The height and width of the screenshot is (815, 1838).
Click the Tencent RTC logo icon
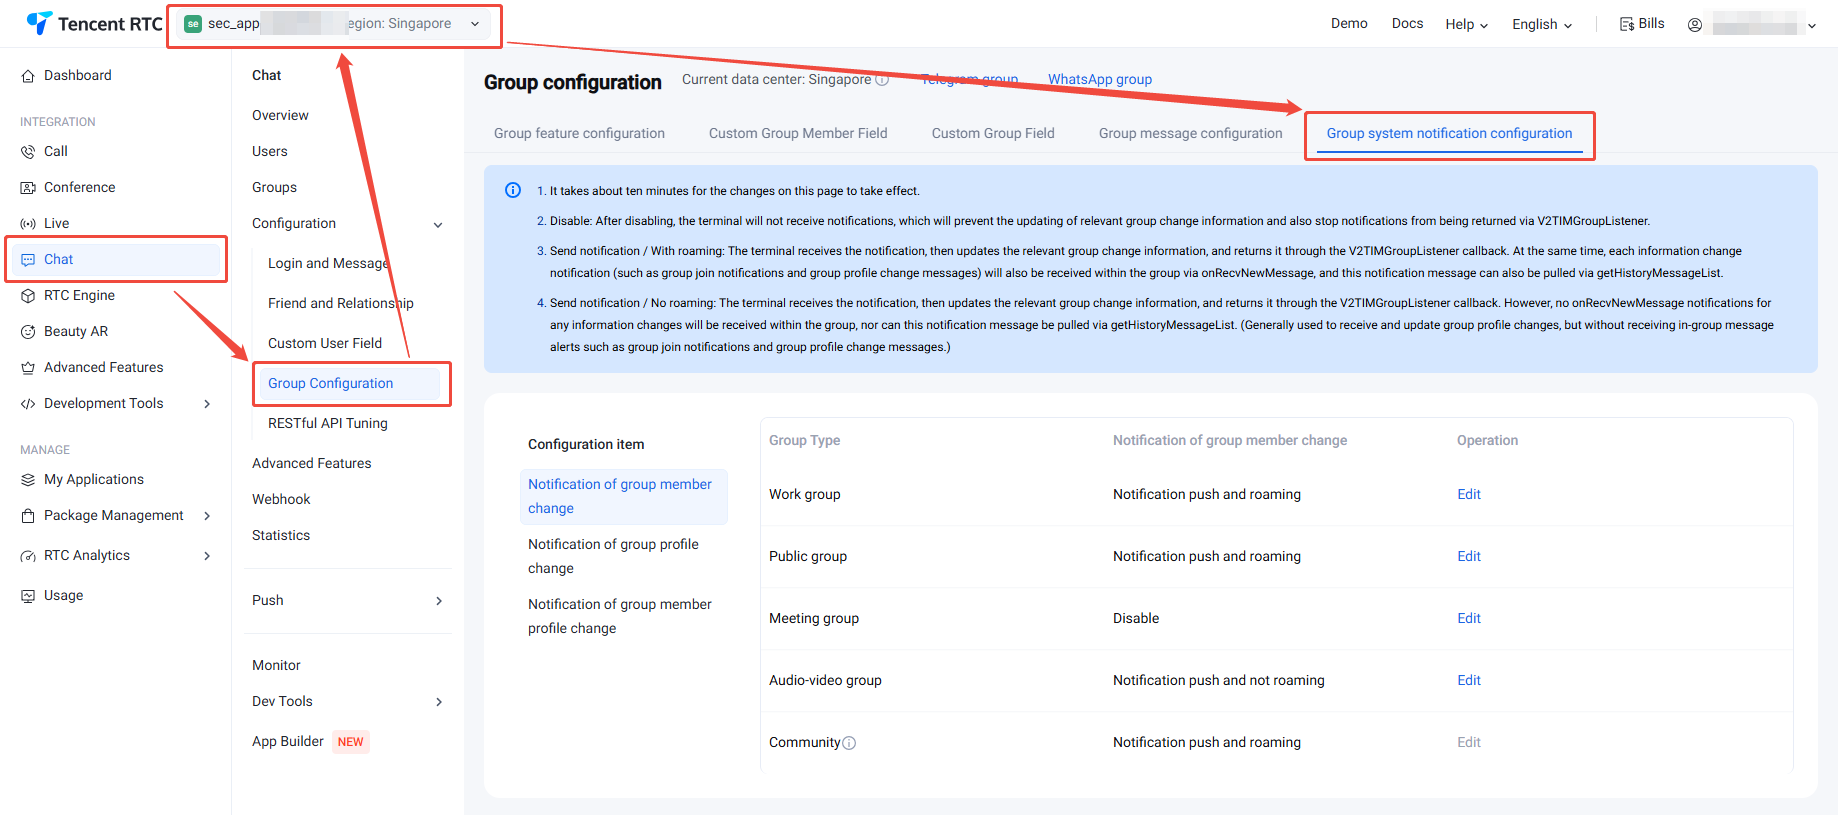39,23
